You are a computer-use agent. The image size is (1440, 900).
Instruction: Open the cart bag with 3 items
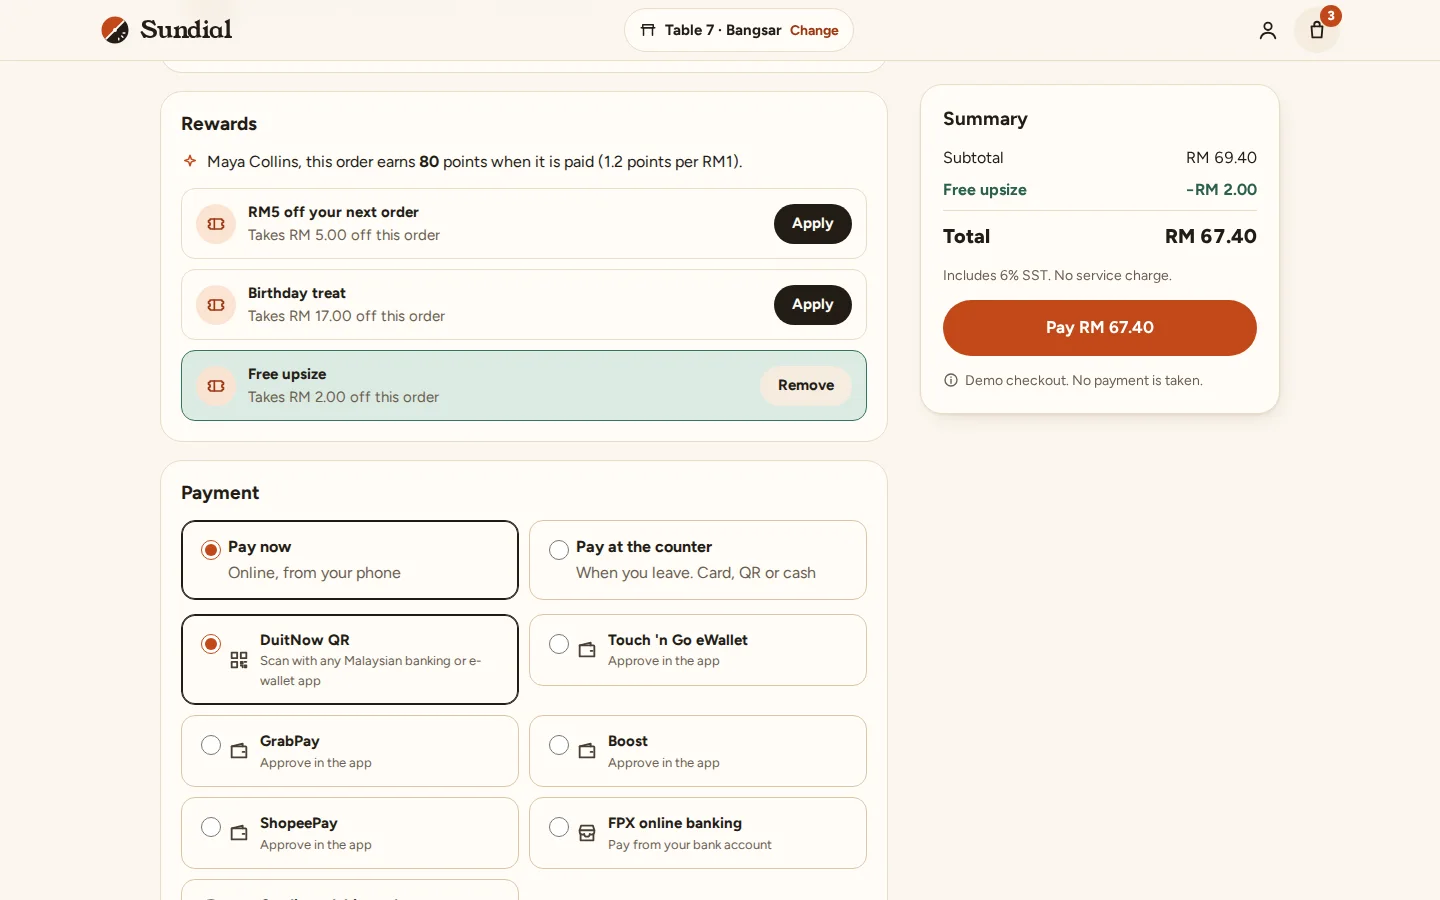(1317, 30)
